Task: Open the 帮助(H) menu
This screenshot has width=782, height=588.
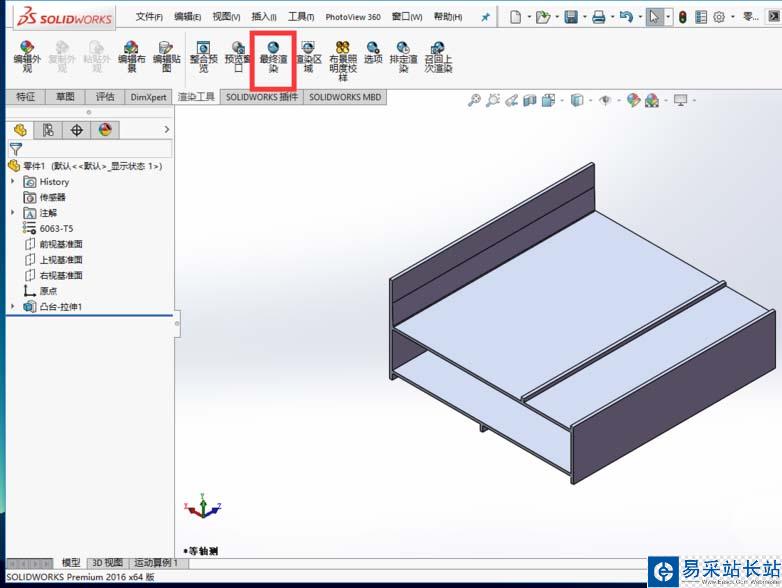Action: tap(447, 17)
